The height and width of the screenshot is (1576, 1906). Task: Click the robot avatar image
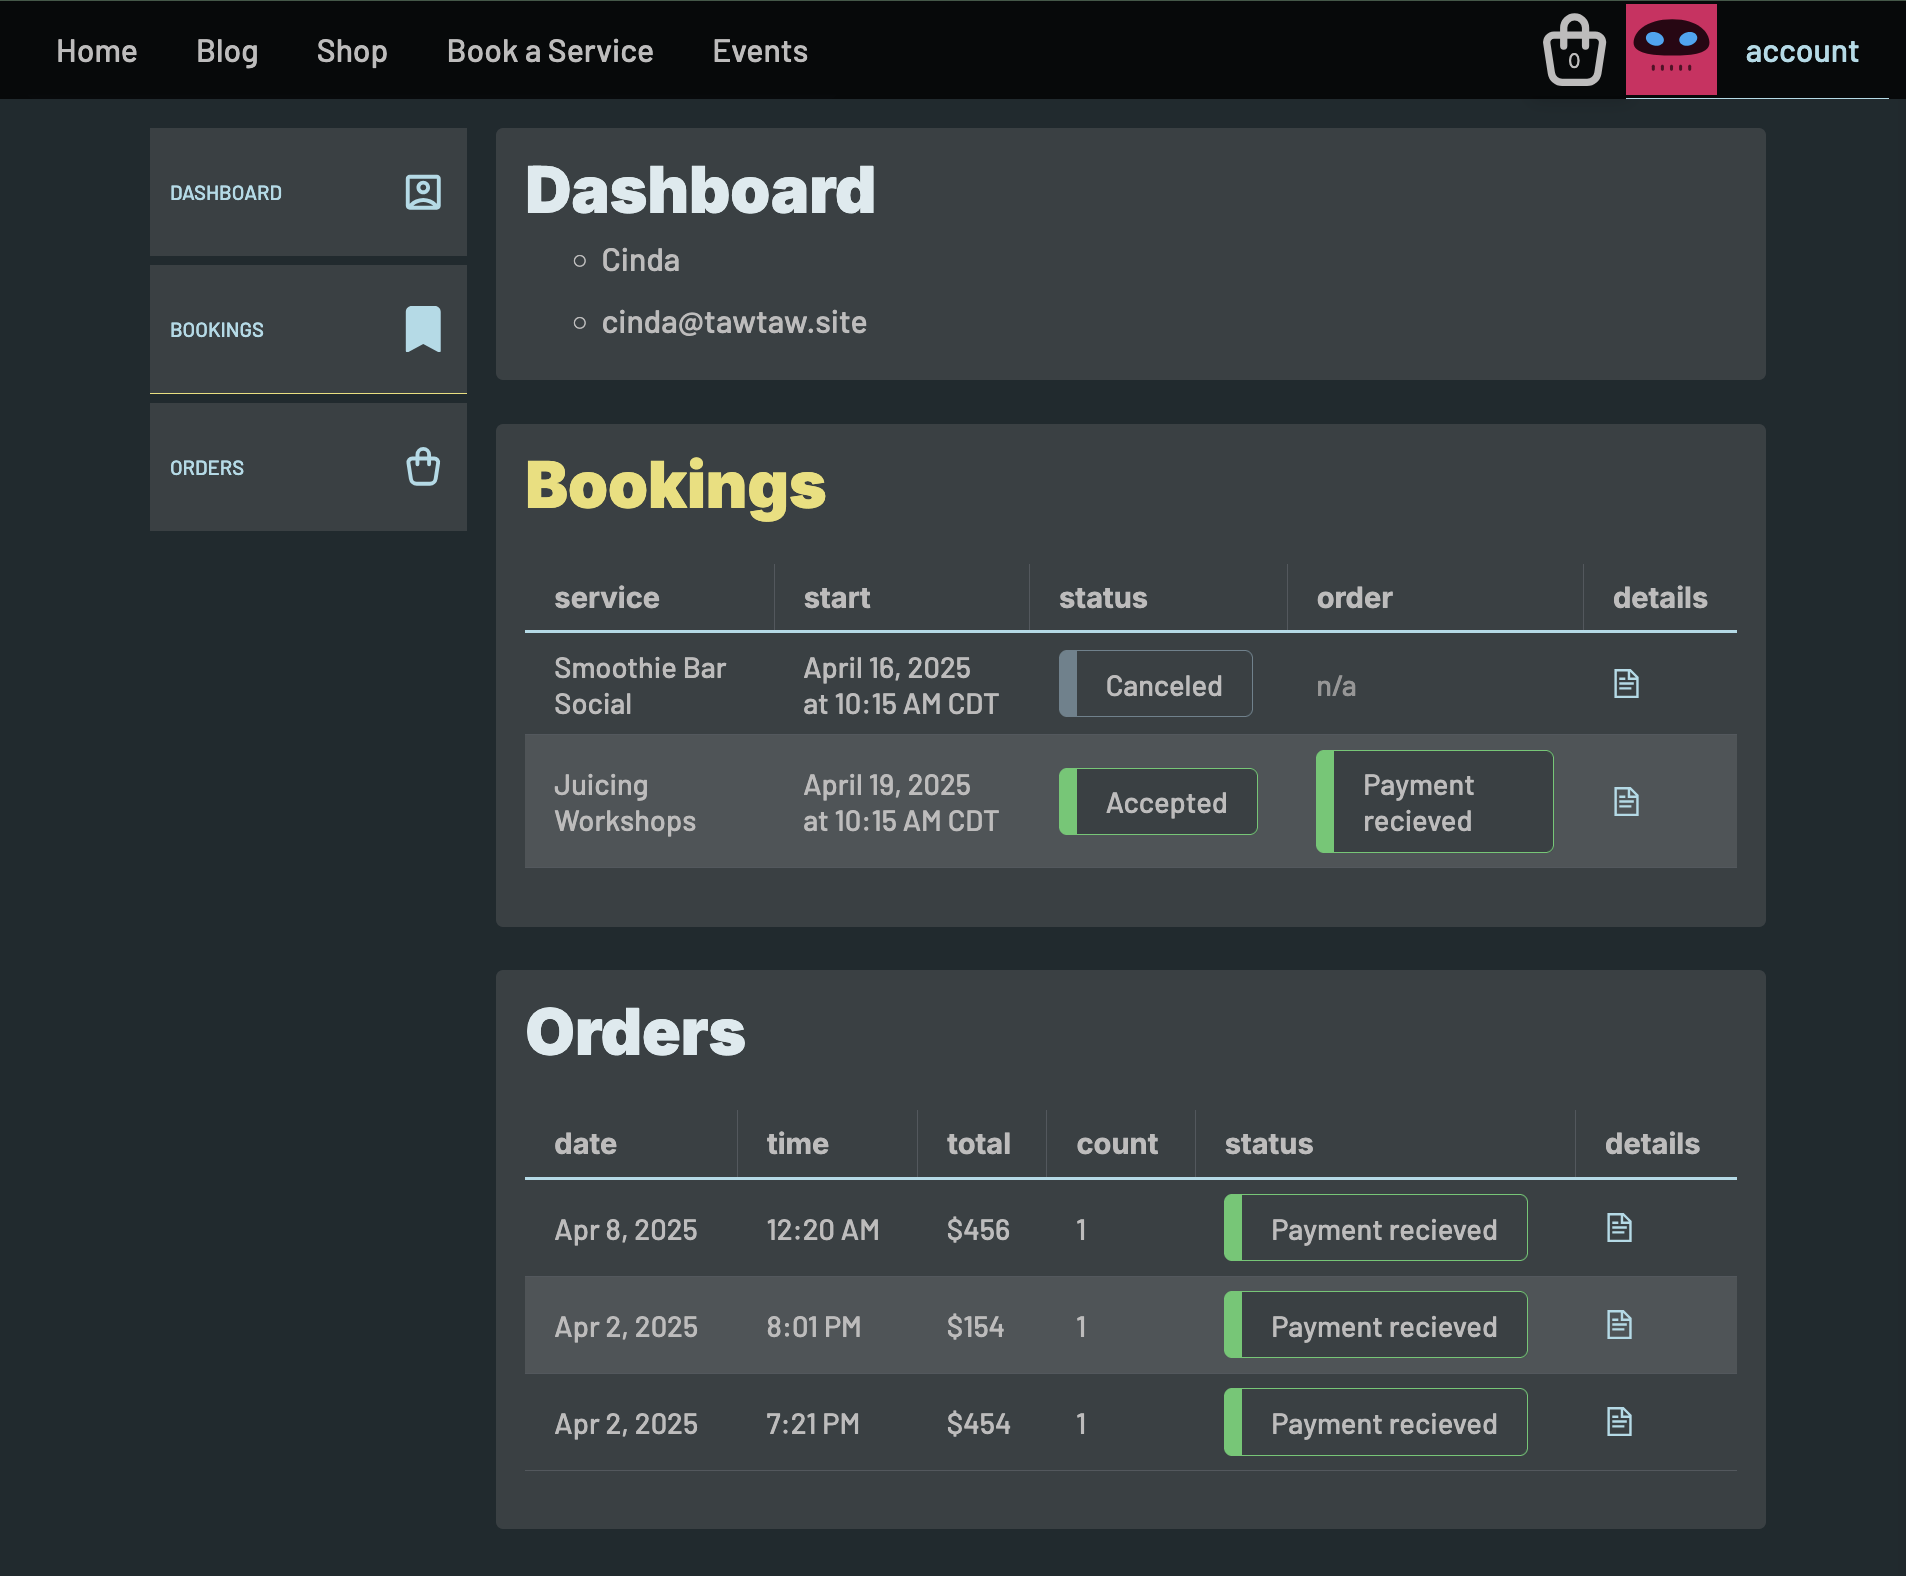(1671, 50)
